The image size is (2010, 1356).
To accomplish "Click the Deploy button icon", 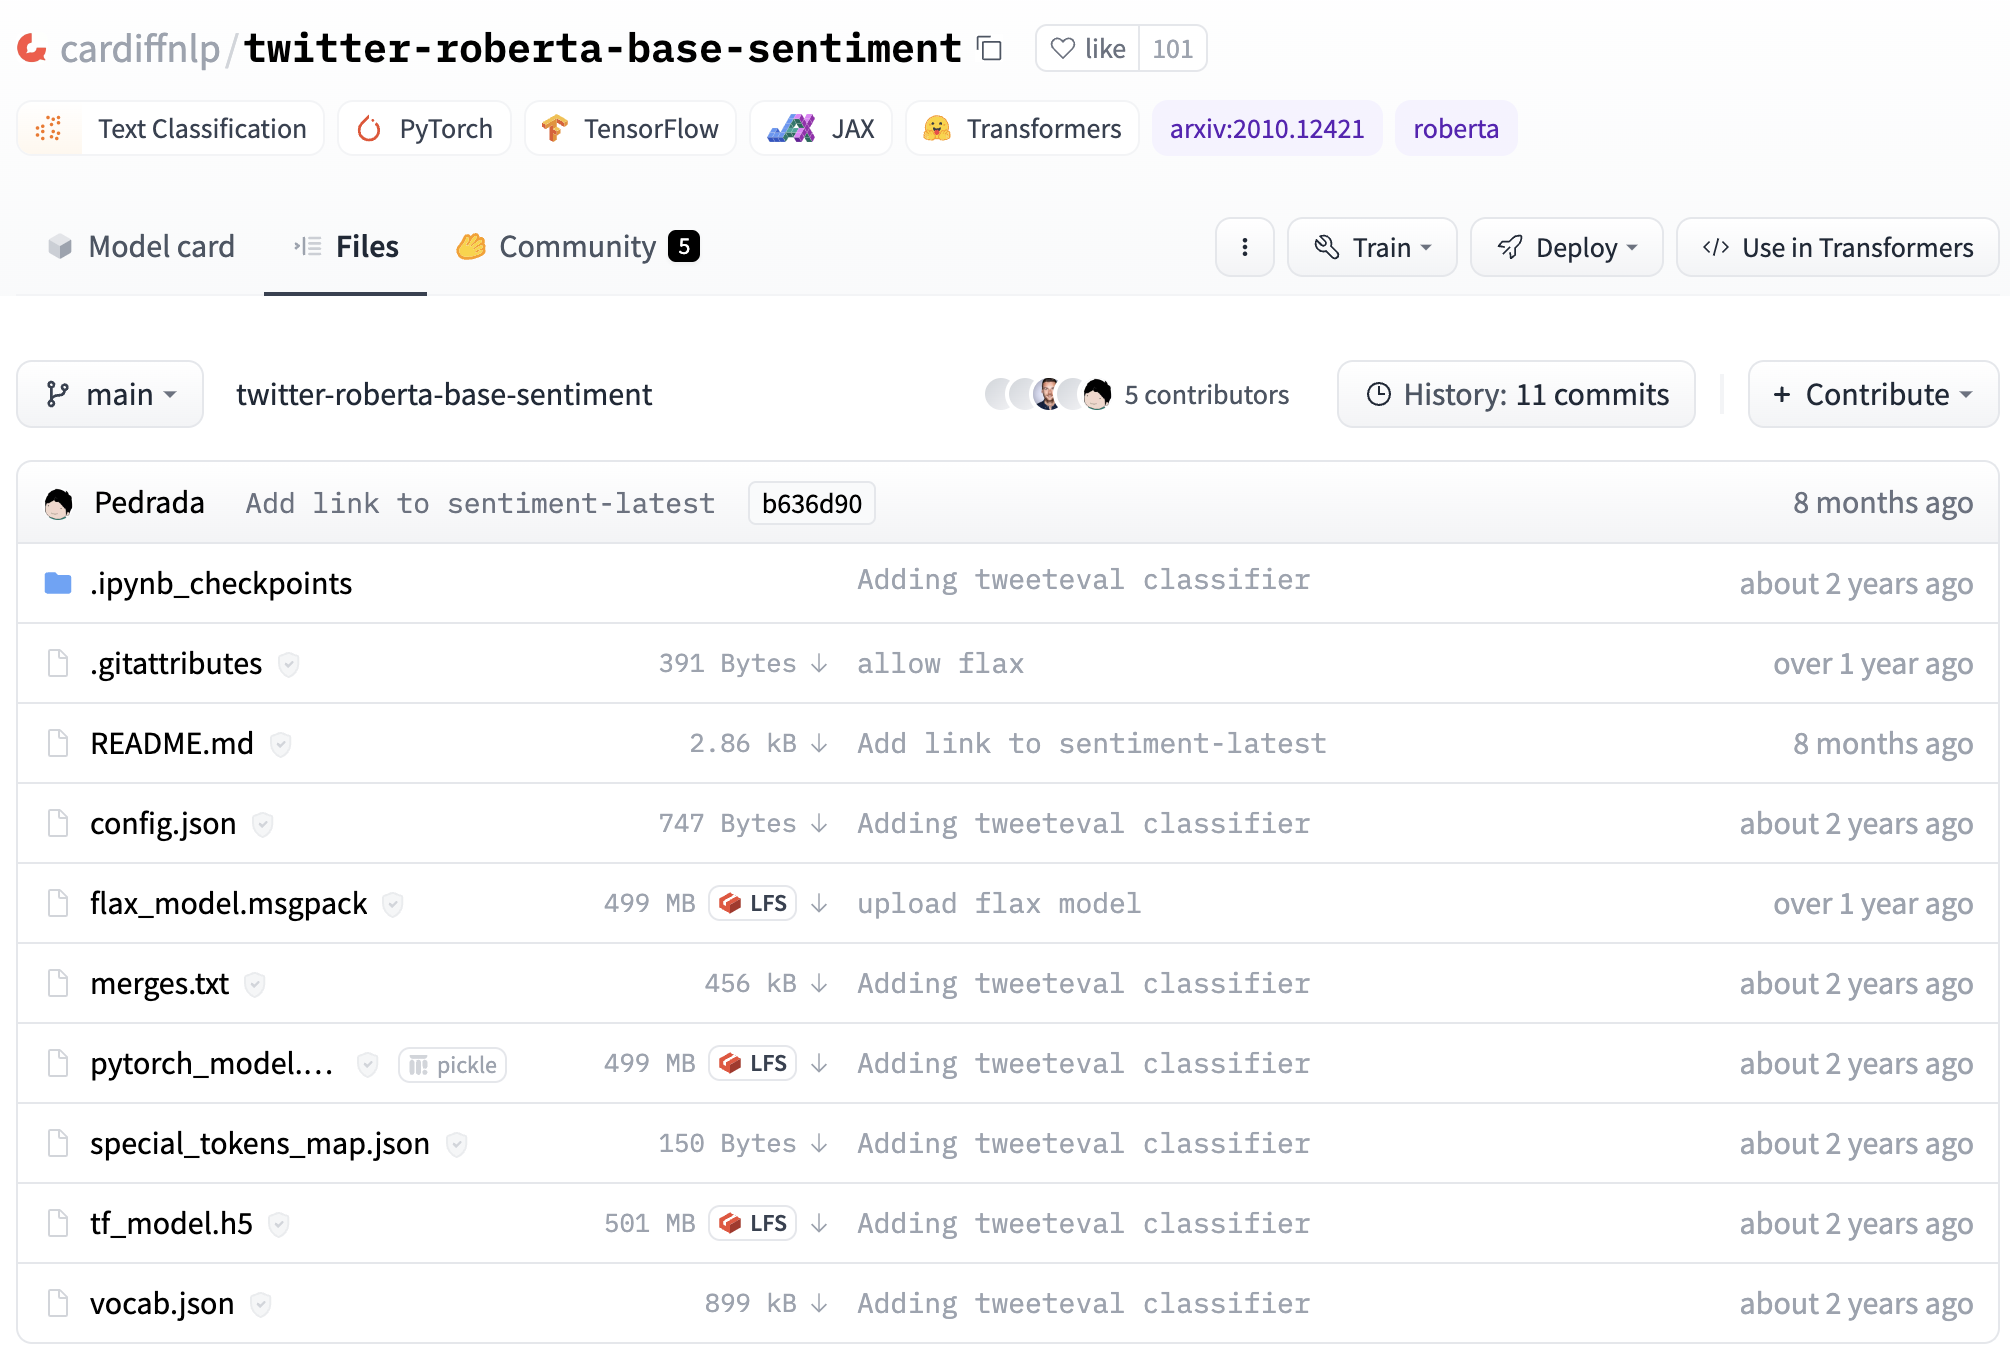I will (x=1511, y=247).
